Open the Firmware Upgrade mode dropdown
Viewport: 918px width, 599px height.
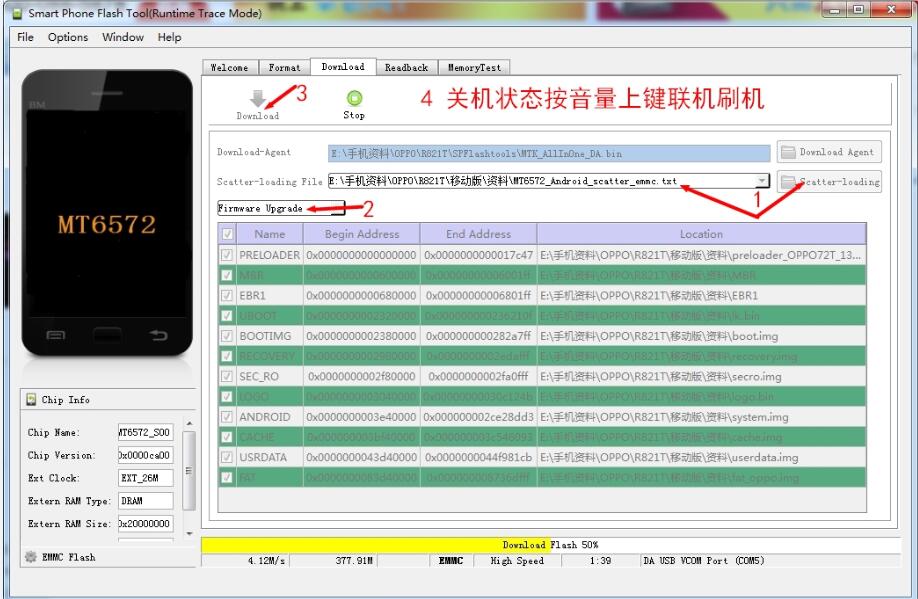281,208
